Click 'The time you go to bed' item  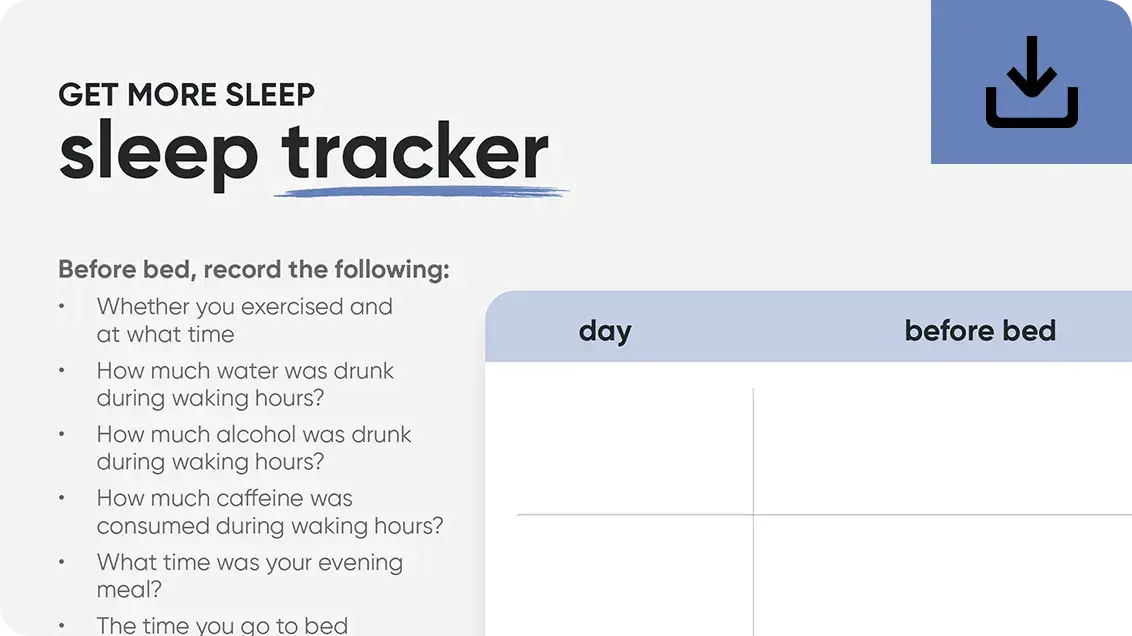click(222, 626)
